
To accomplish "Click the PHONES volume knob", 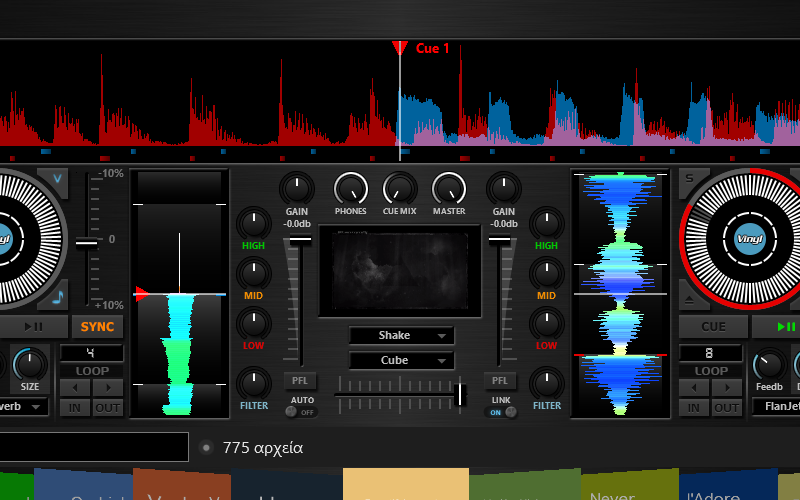I will 351,189.
